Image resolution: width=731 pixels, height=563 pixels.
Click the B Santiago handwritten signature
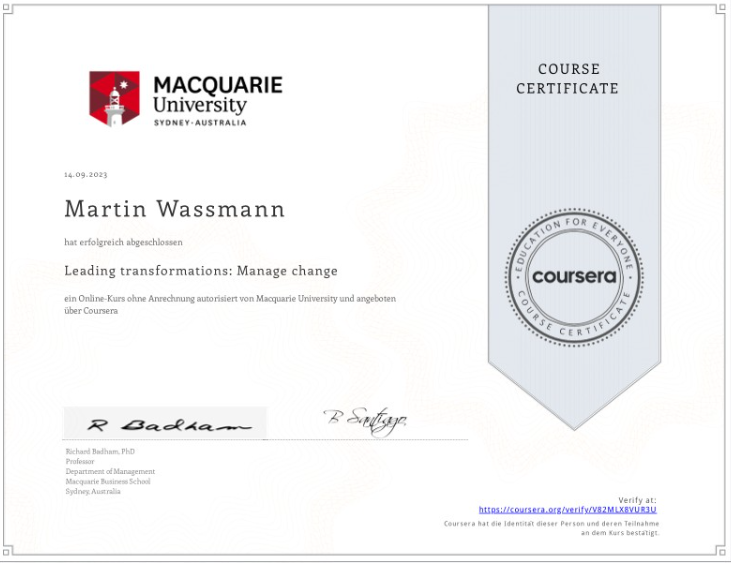tap(365, 419)
